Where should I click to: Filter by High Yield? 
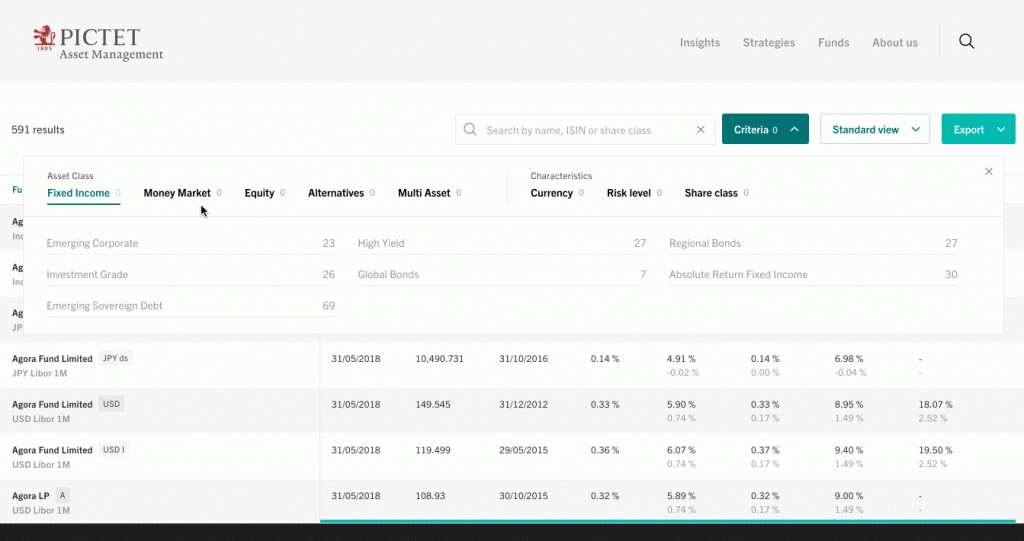pos(502,243)
